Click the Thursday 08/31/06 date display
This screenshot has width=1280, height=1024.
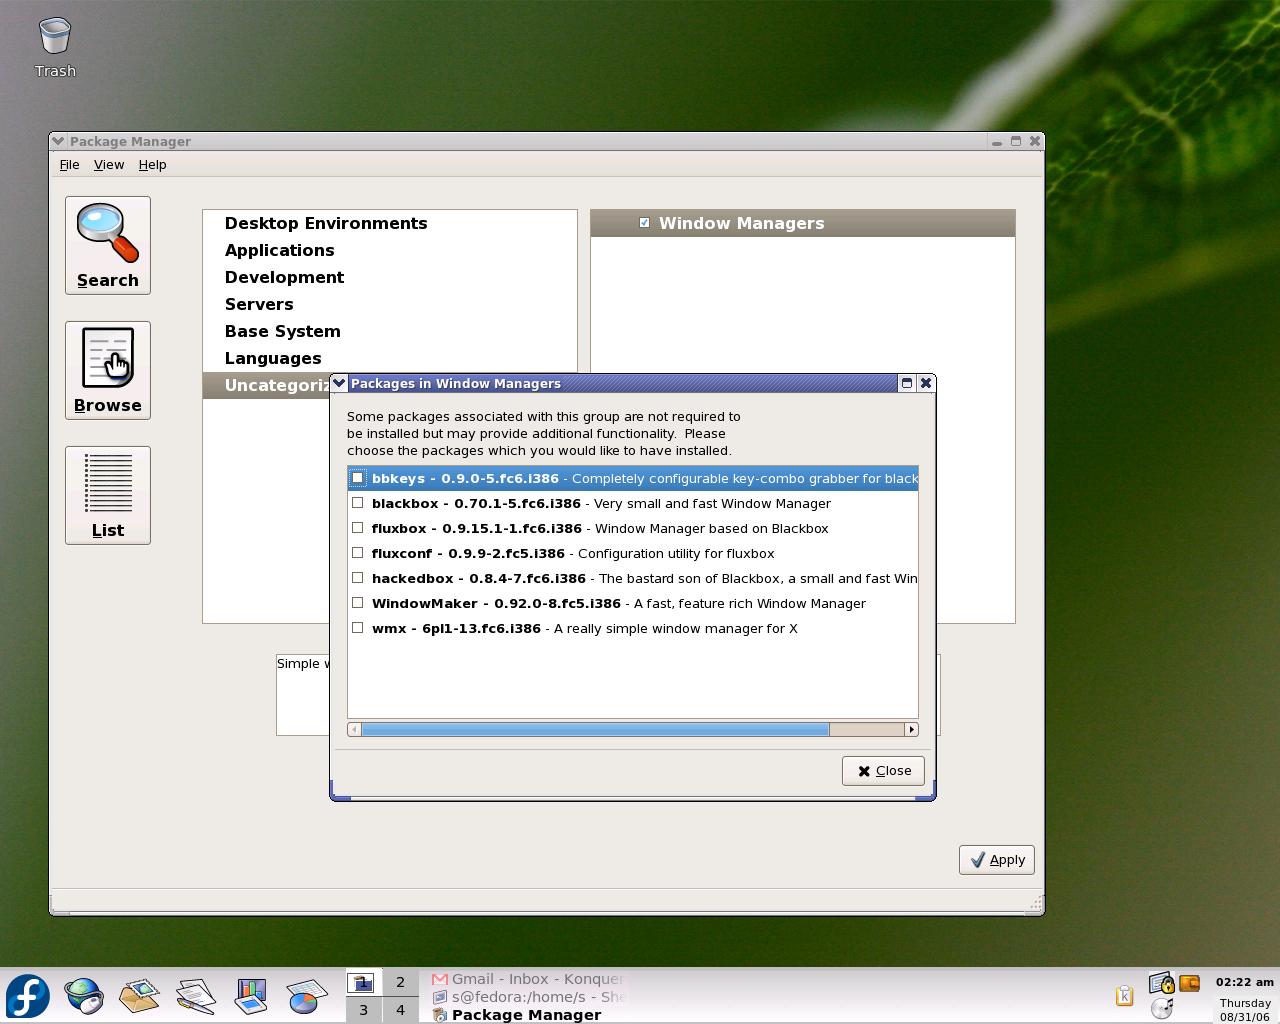tap(1245, 1010)
